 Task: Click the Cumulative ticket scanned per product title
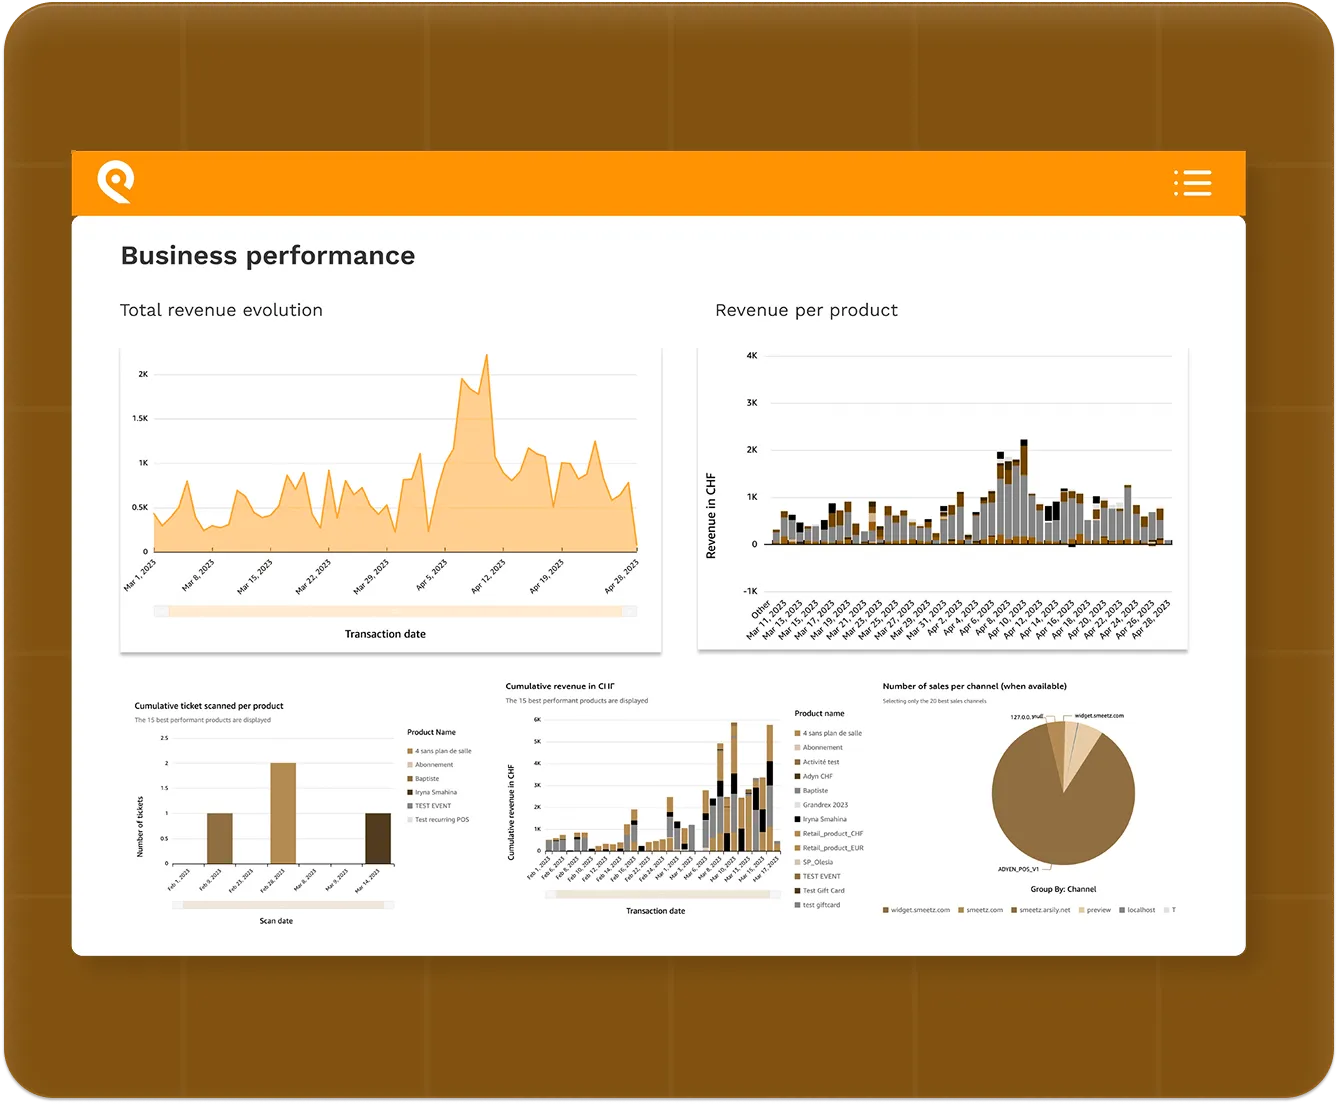[209, 706]
